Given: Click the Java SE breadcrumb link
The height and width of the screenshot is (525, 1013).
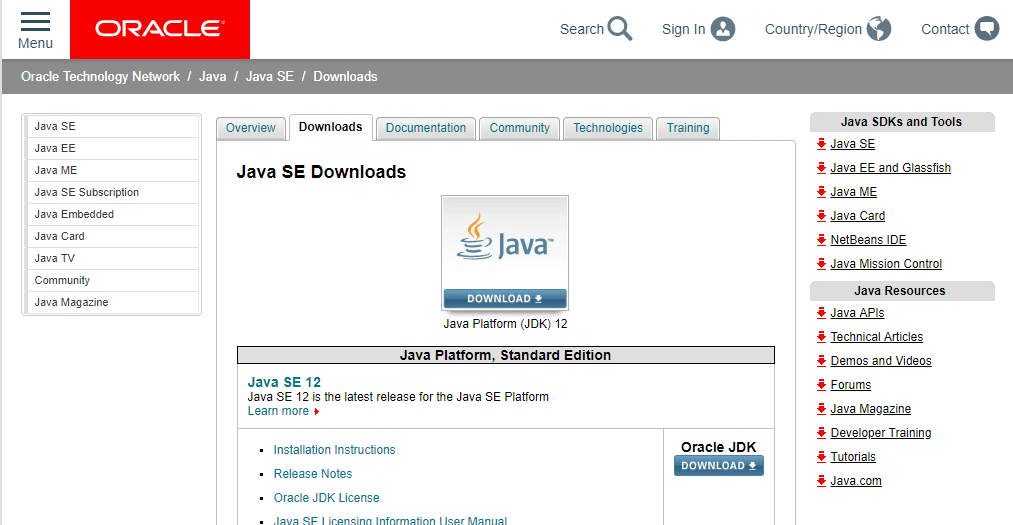Looking at the screenshot, I should click(x=269, y=76).
